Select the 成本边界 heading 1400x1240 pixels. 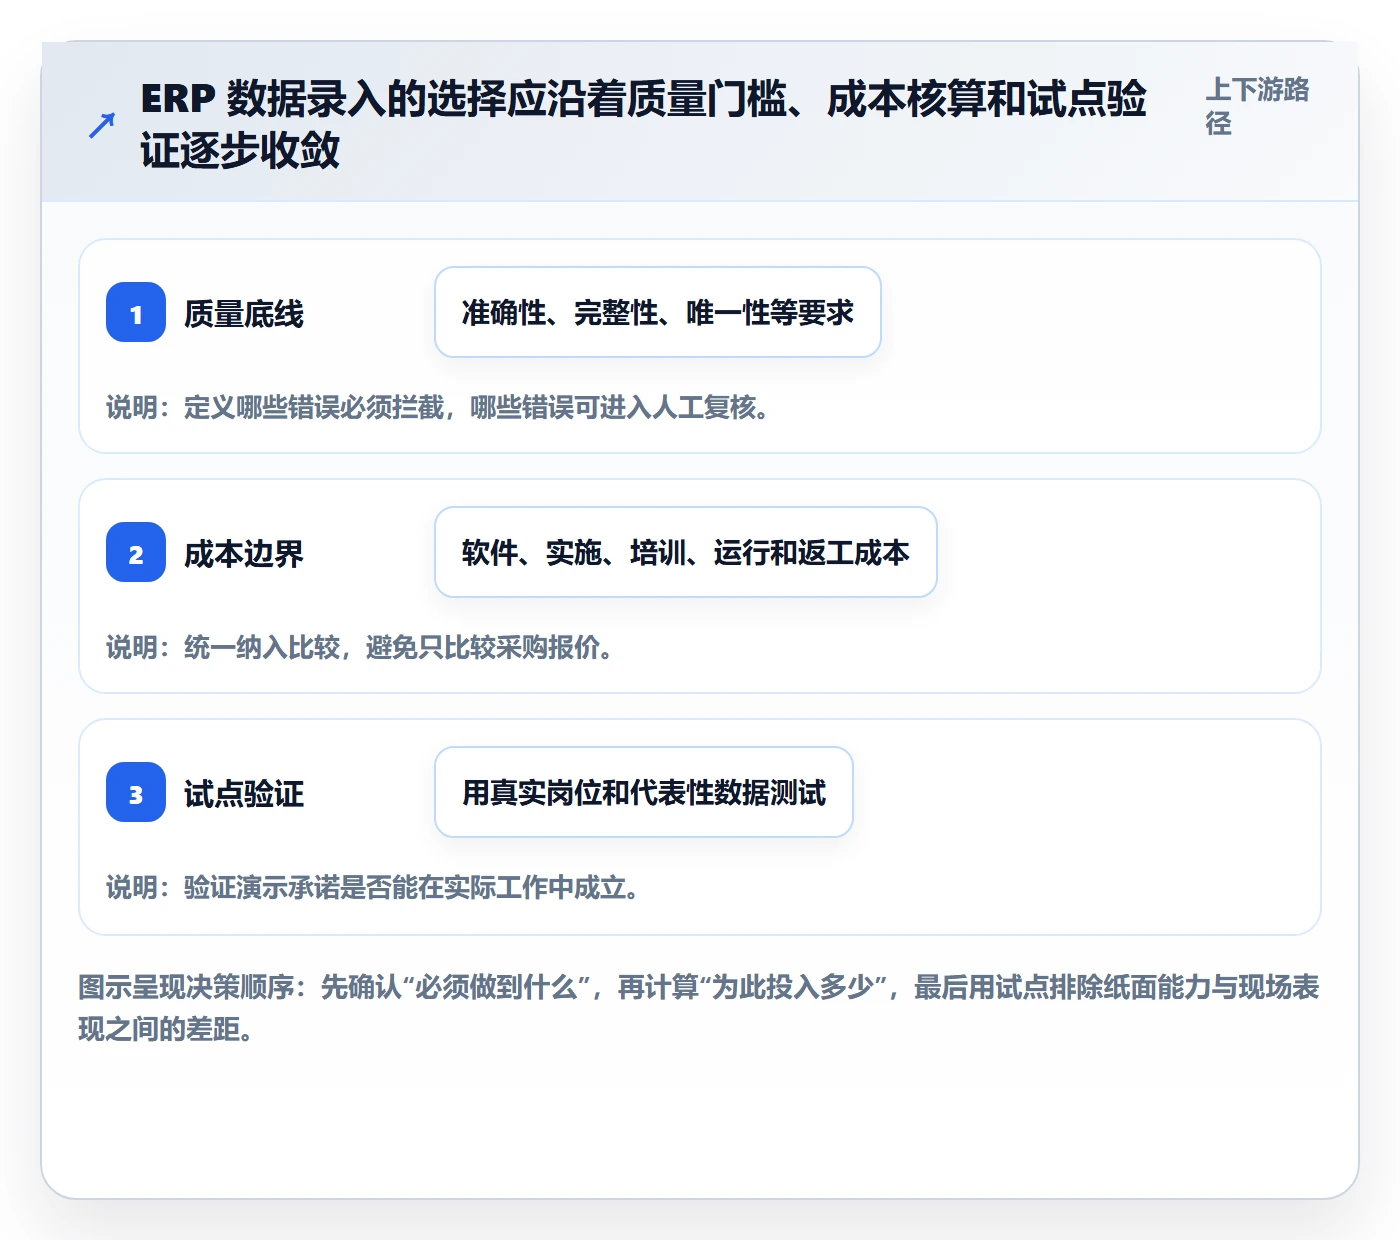(244, 554)
